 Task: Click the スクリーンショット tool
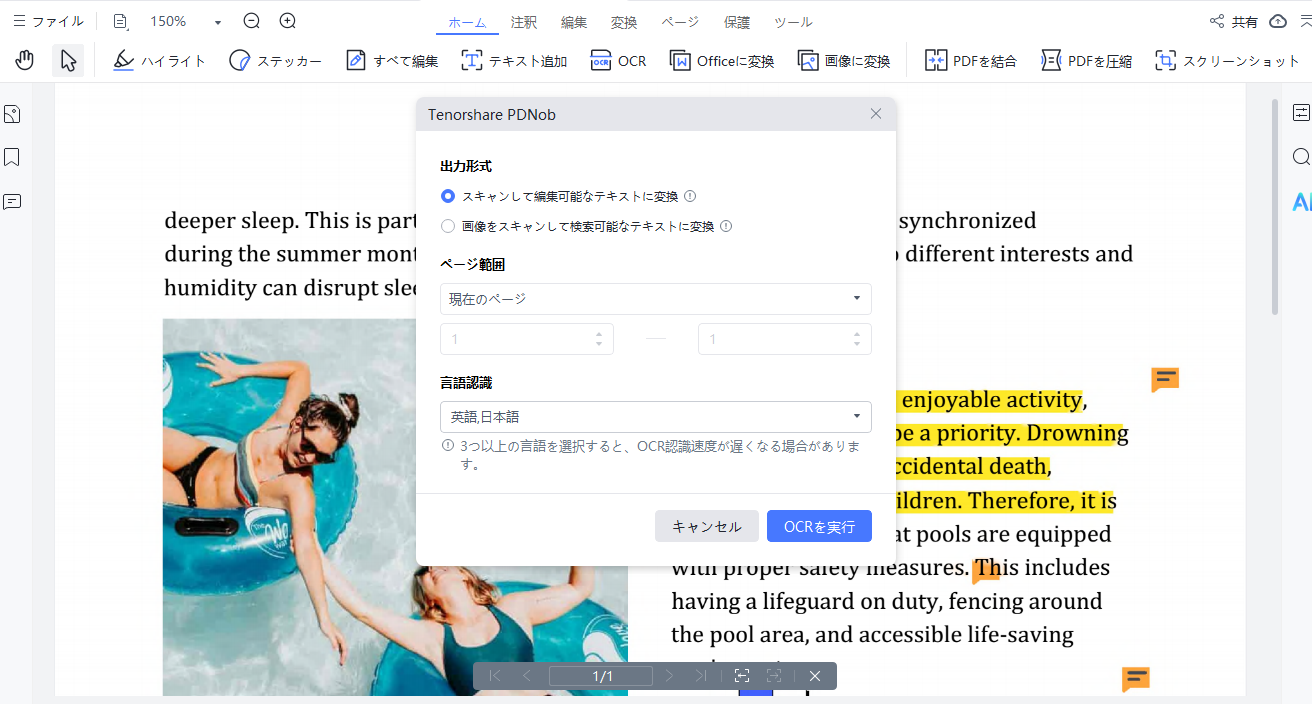click(x=1227, y=60)
